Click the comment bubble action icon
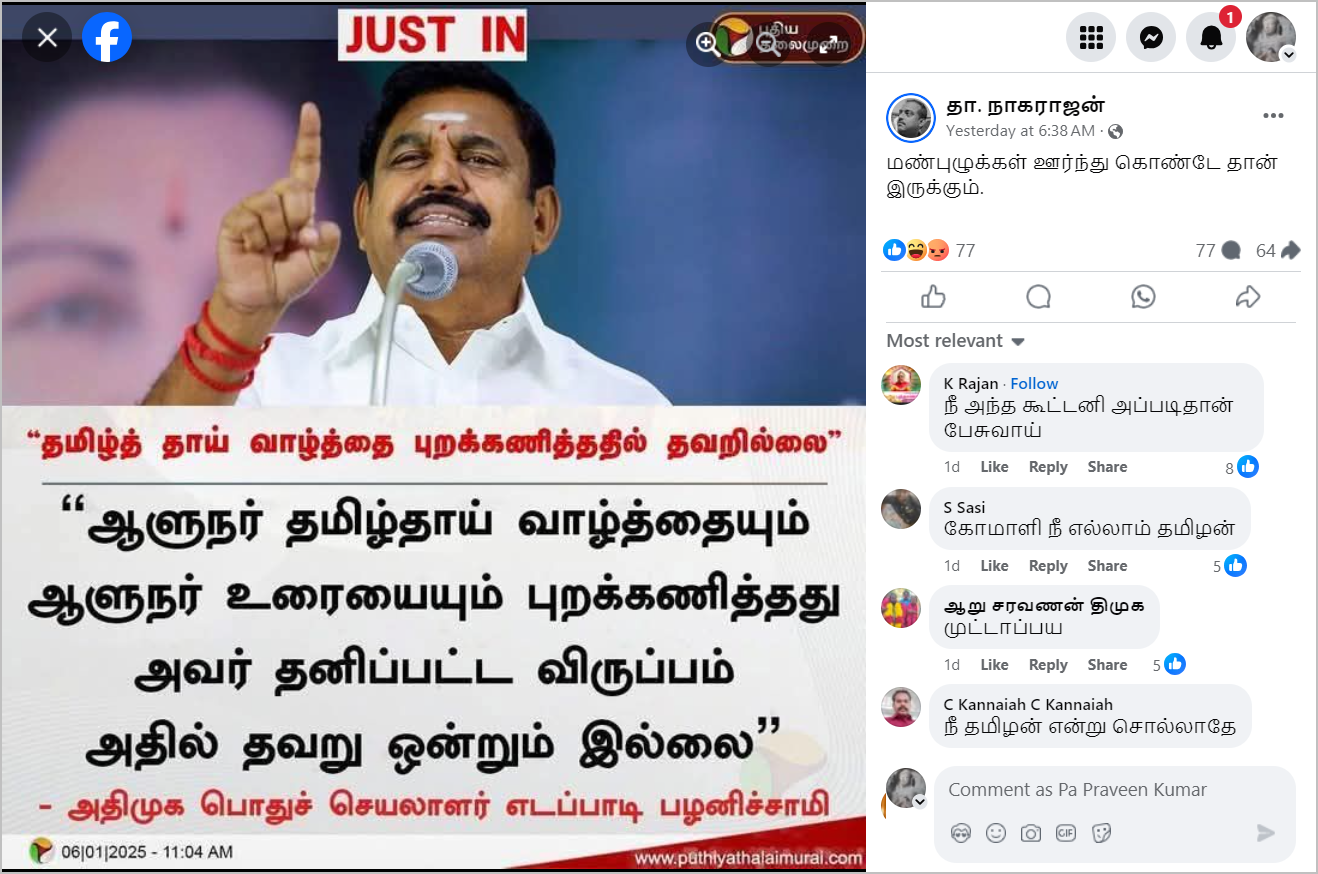The height and width of the screenshot is (874, 1318). [x=1039, y=296]
